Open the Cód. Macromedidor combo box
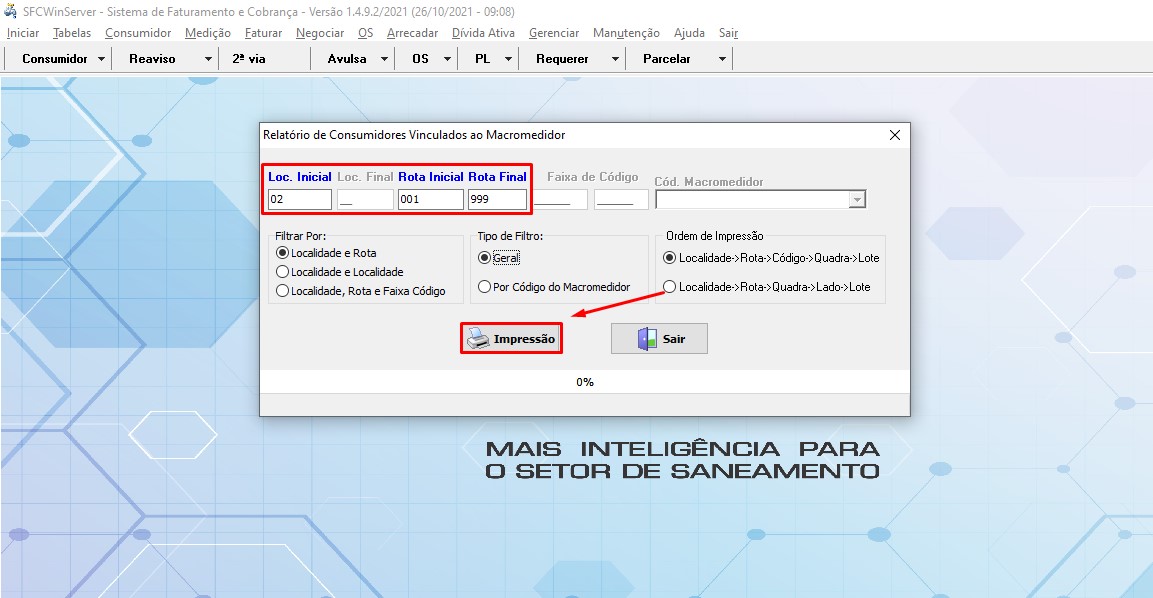The image size is (1153, 598). pos(855,197)
